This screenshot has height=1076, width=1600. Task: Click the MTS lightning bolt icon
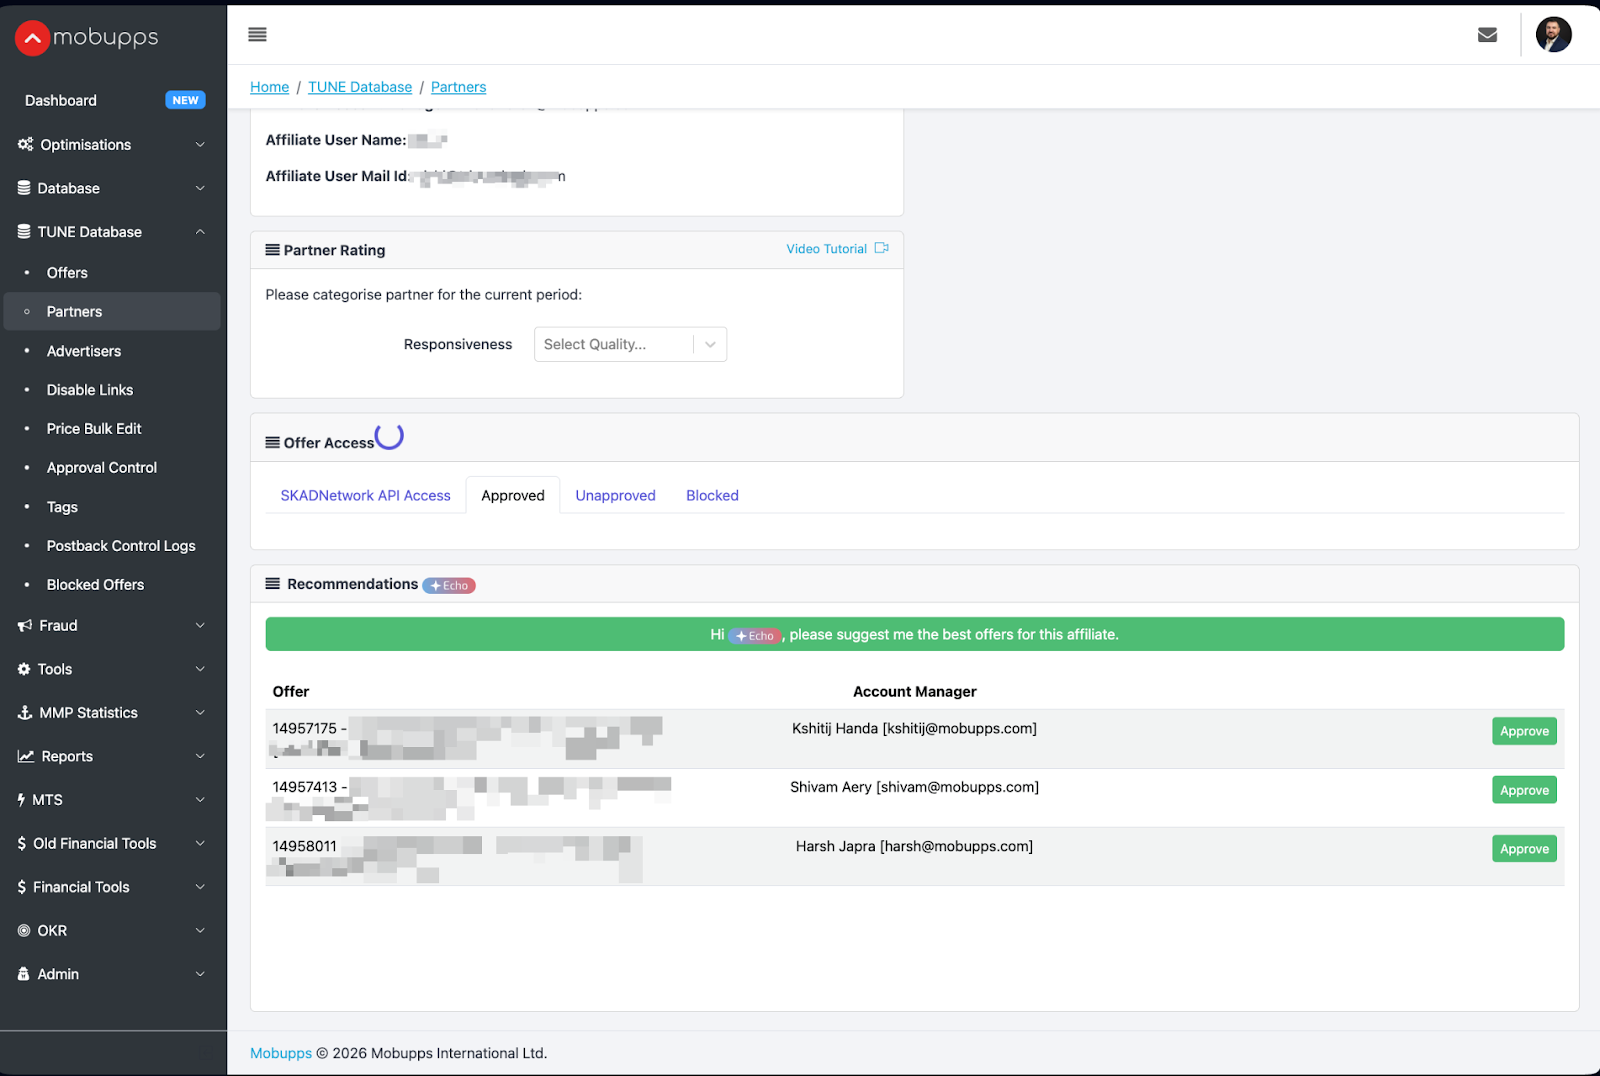22,800
